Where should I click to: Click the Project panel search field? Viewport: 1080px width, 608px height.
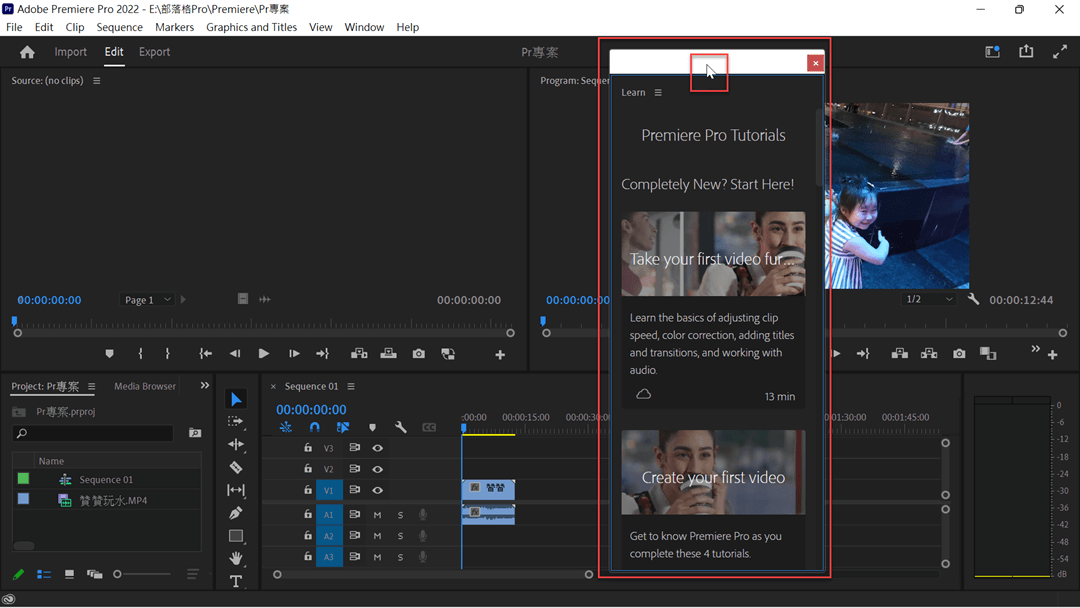click(93, 433)
